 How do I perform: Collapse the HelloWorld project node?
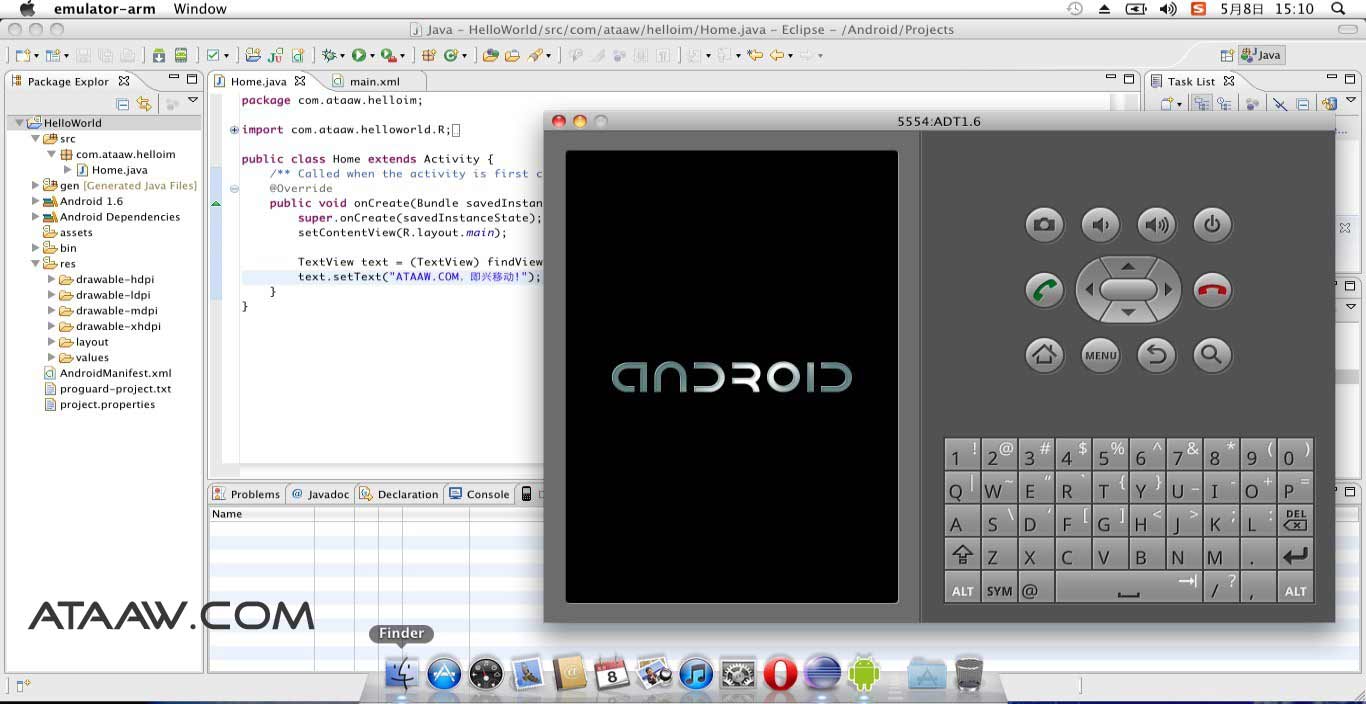tap(20, 123)
